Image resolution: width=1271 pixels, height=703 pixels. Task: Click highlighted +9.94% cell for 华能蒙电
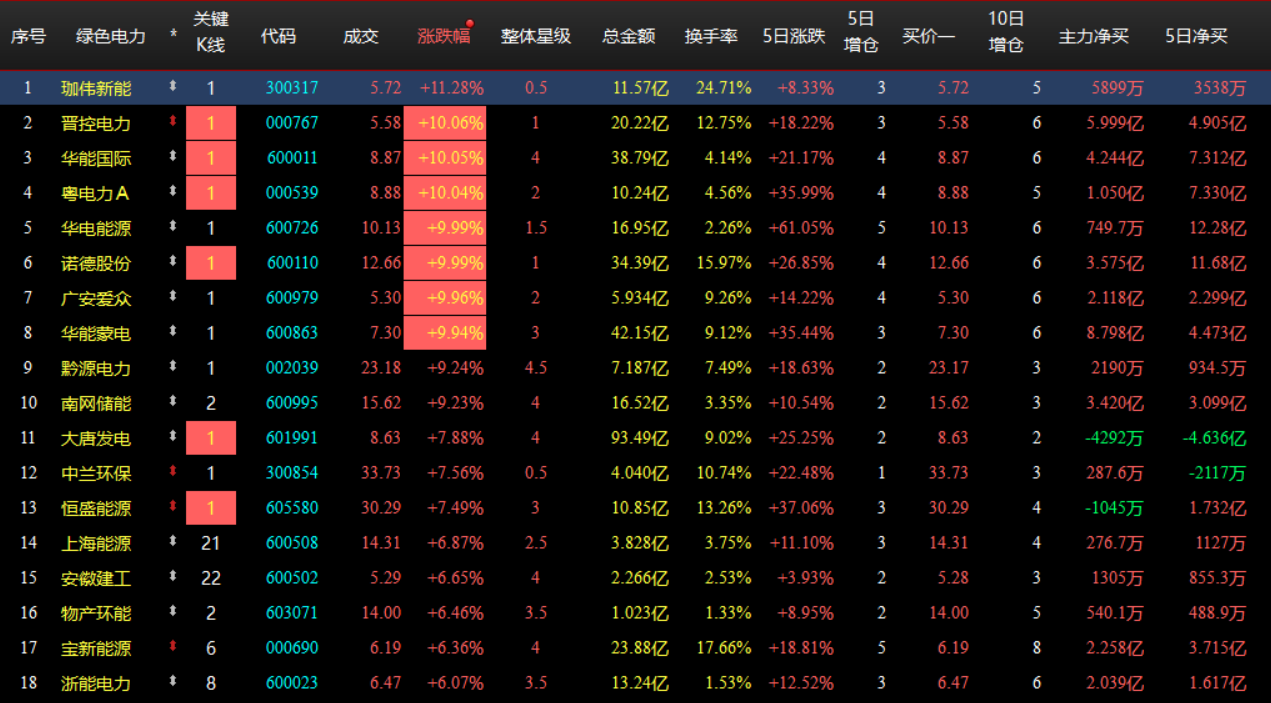[x=445, y=333]
